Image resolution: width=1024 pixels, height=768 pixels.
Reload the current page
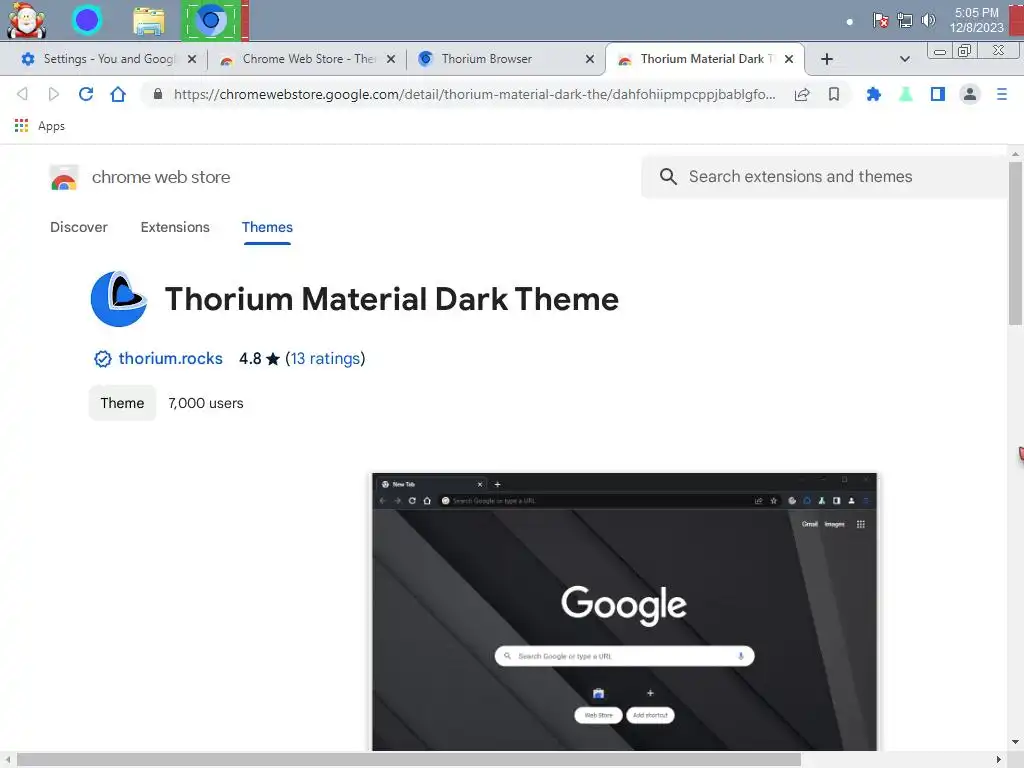86,94
